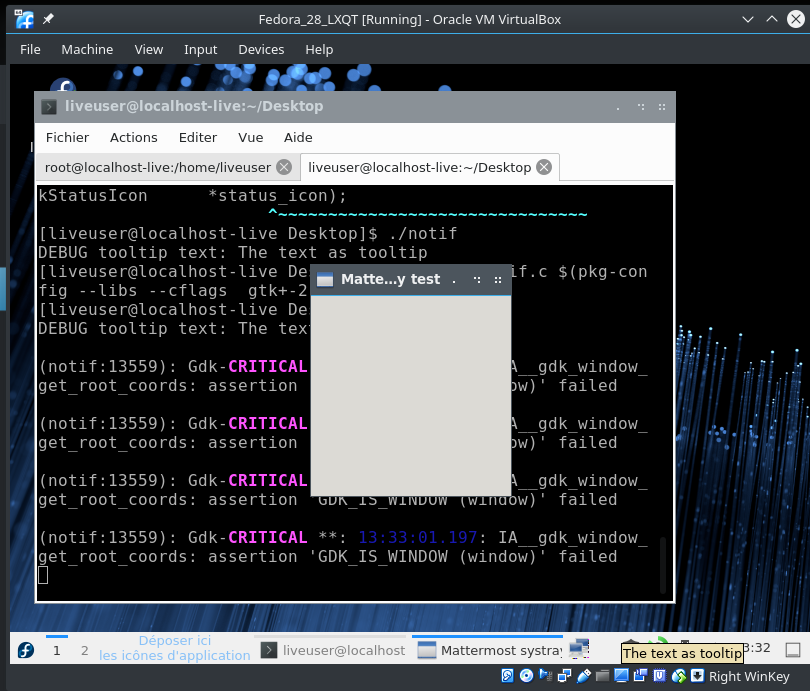Close the liveuser Desktop terminal tab
The width and height of the screenshot is (810, 691).
544,167
